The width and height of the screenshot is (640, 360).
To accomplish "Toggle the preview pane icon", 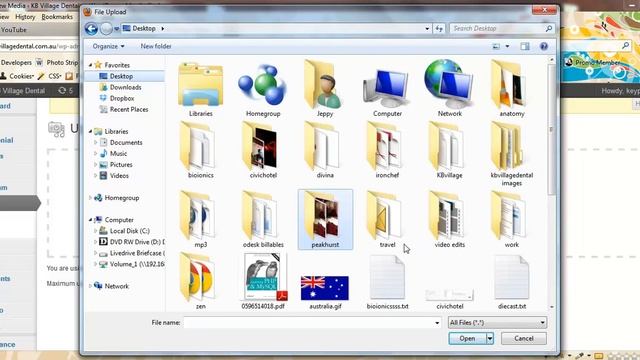I will pyautogui.click(x=525, y=47).
